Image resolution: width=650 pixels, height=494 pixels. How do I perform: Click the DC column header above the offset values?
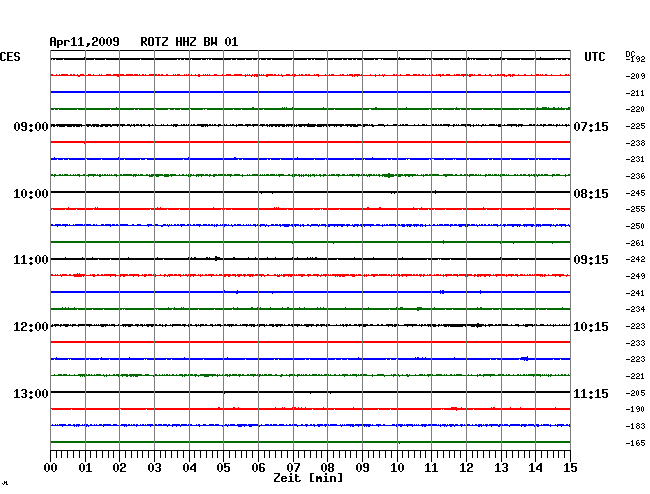[x=630, y=54]
